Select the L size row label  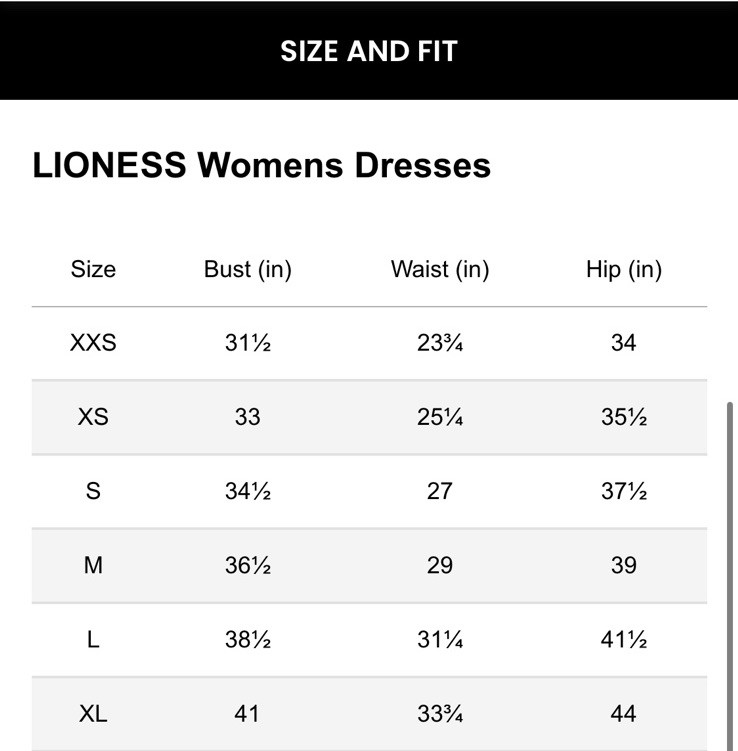93,639
